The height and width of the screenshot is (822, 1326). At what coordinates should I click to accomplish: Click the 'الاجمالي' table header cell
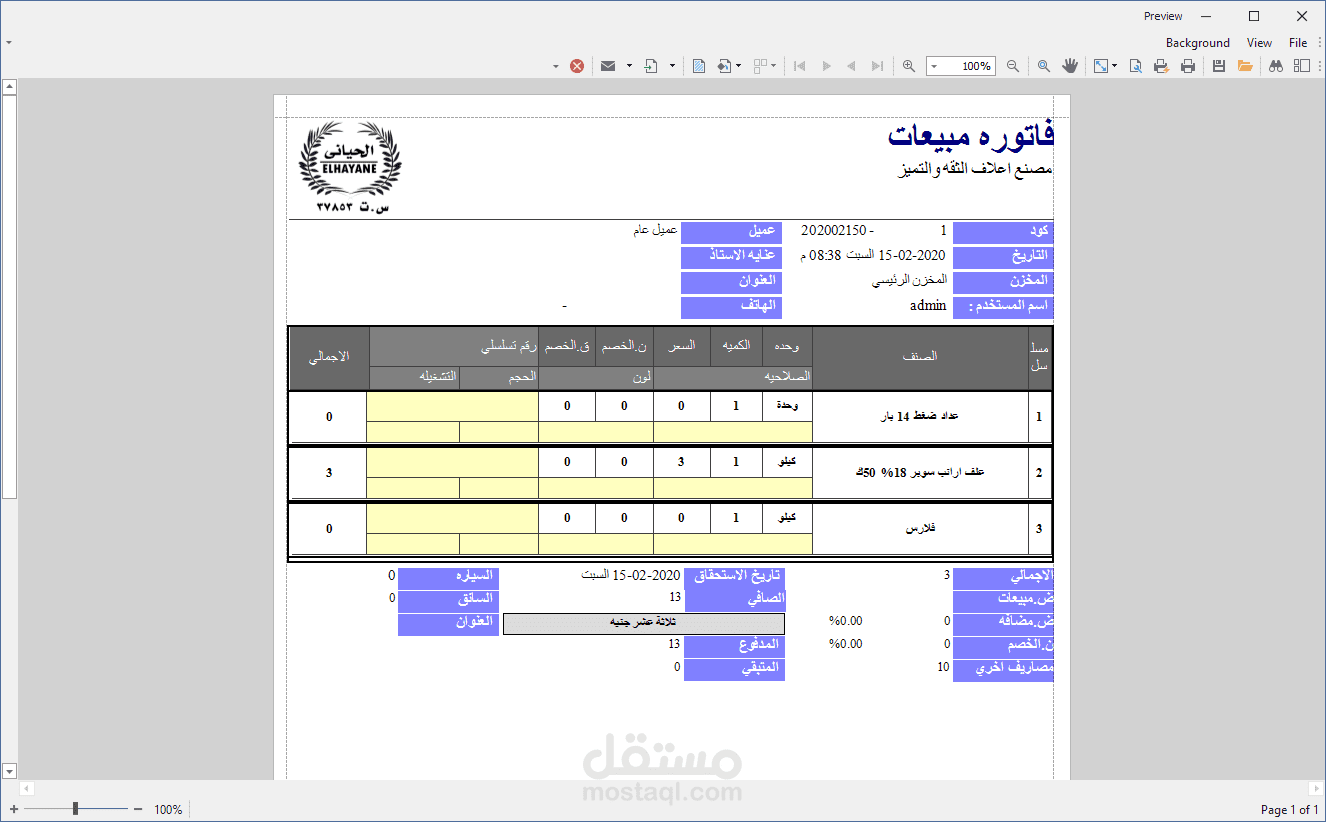329,357
